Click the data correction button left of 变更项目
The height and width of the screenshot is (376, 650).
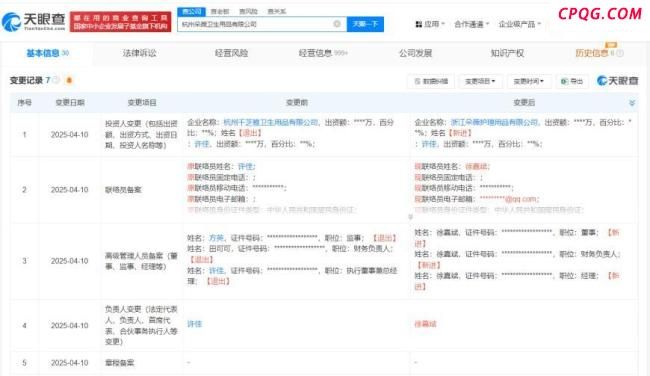point(431,81)
